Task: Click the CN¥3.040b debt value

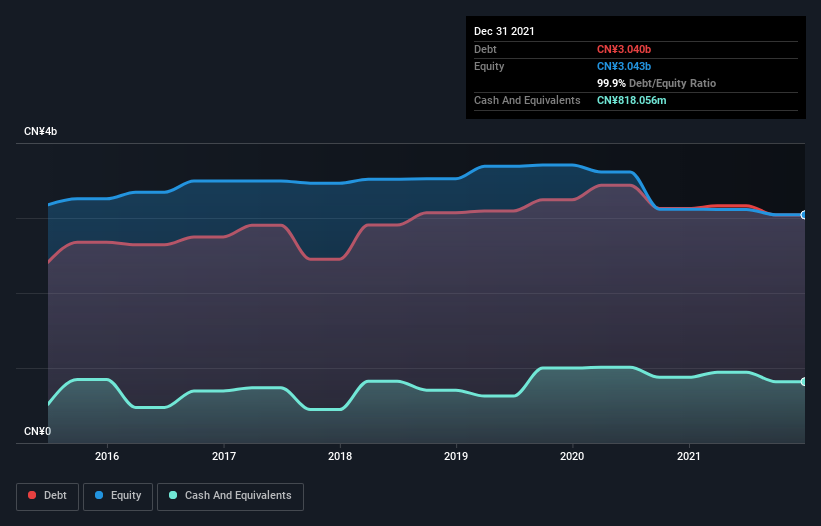Action: (624, 49)
